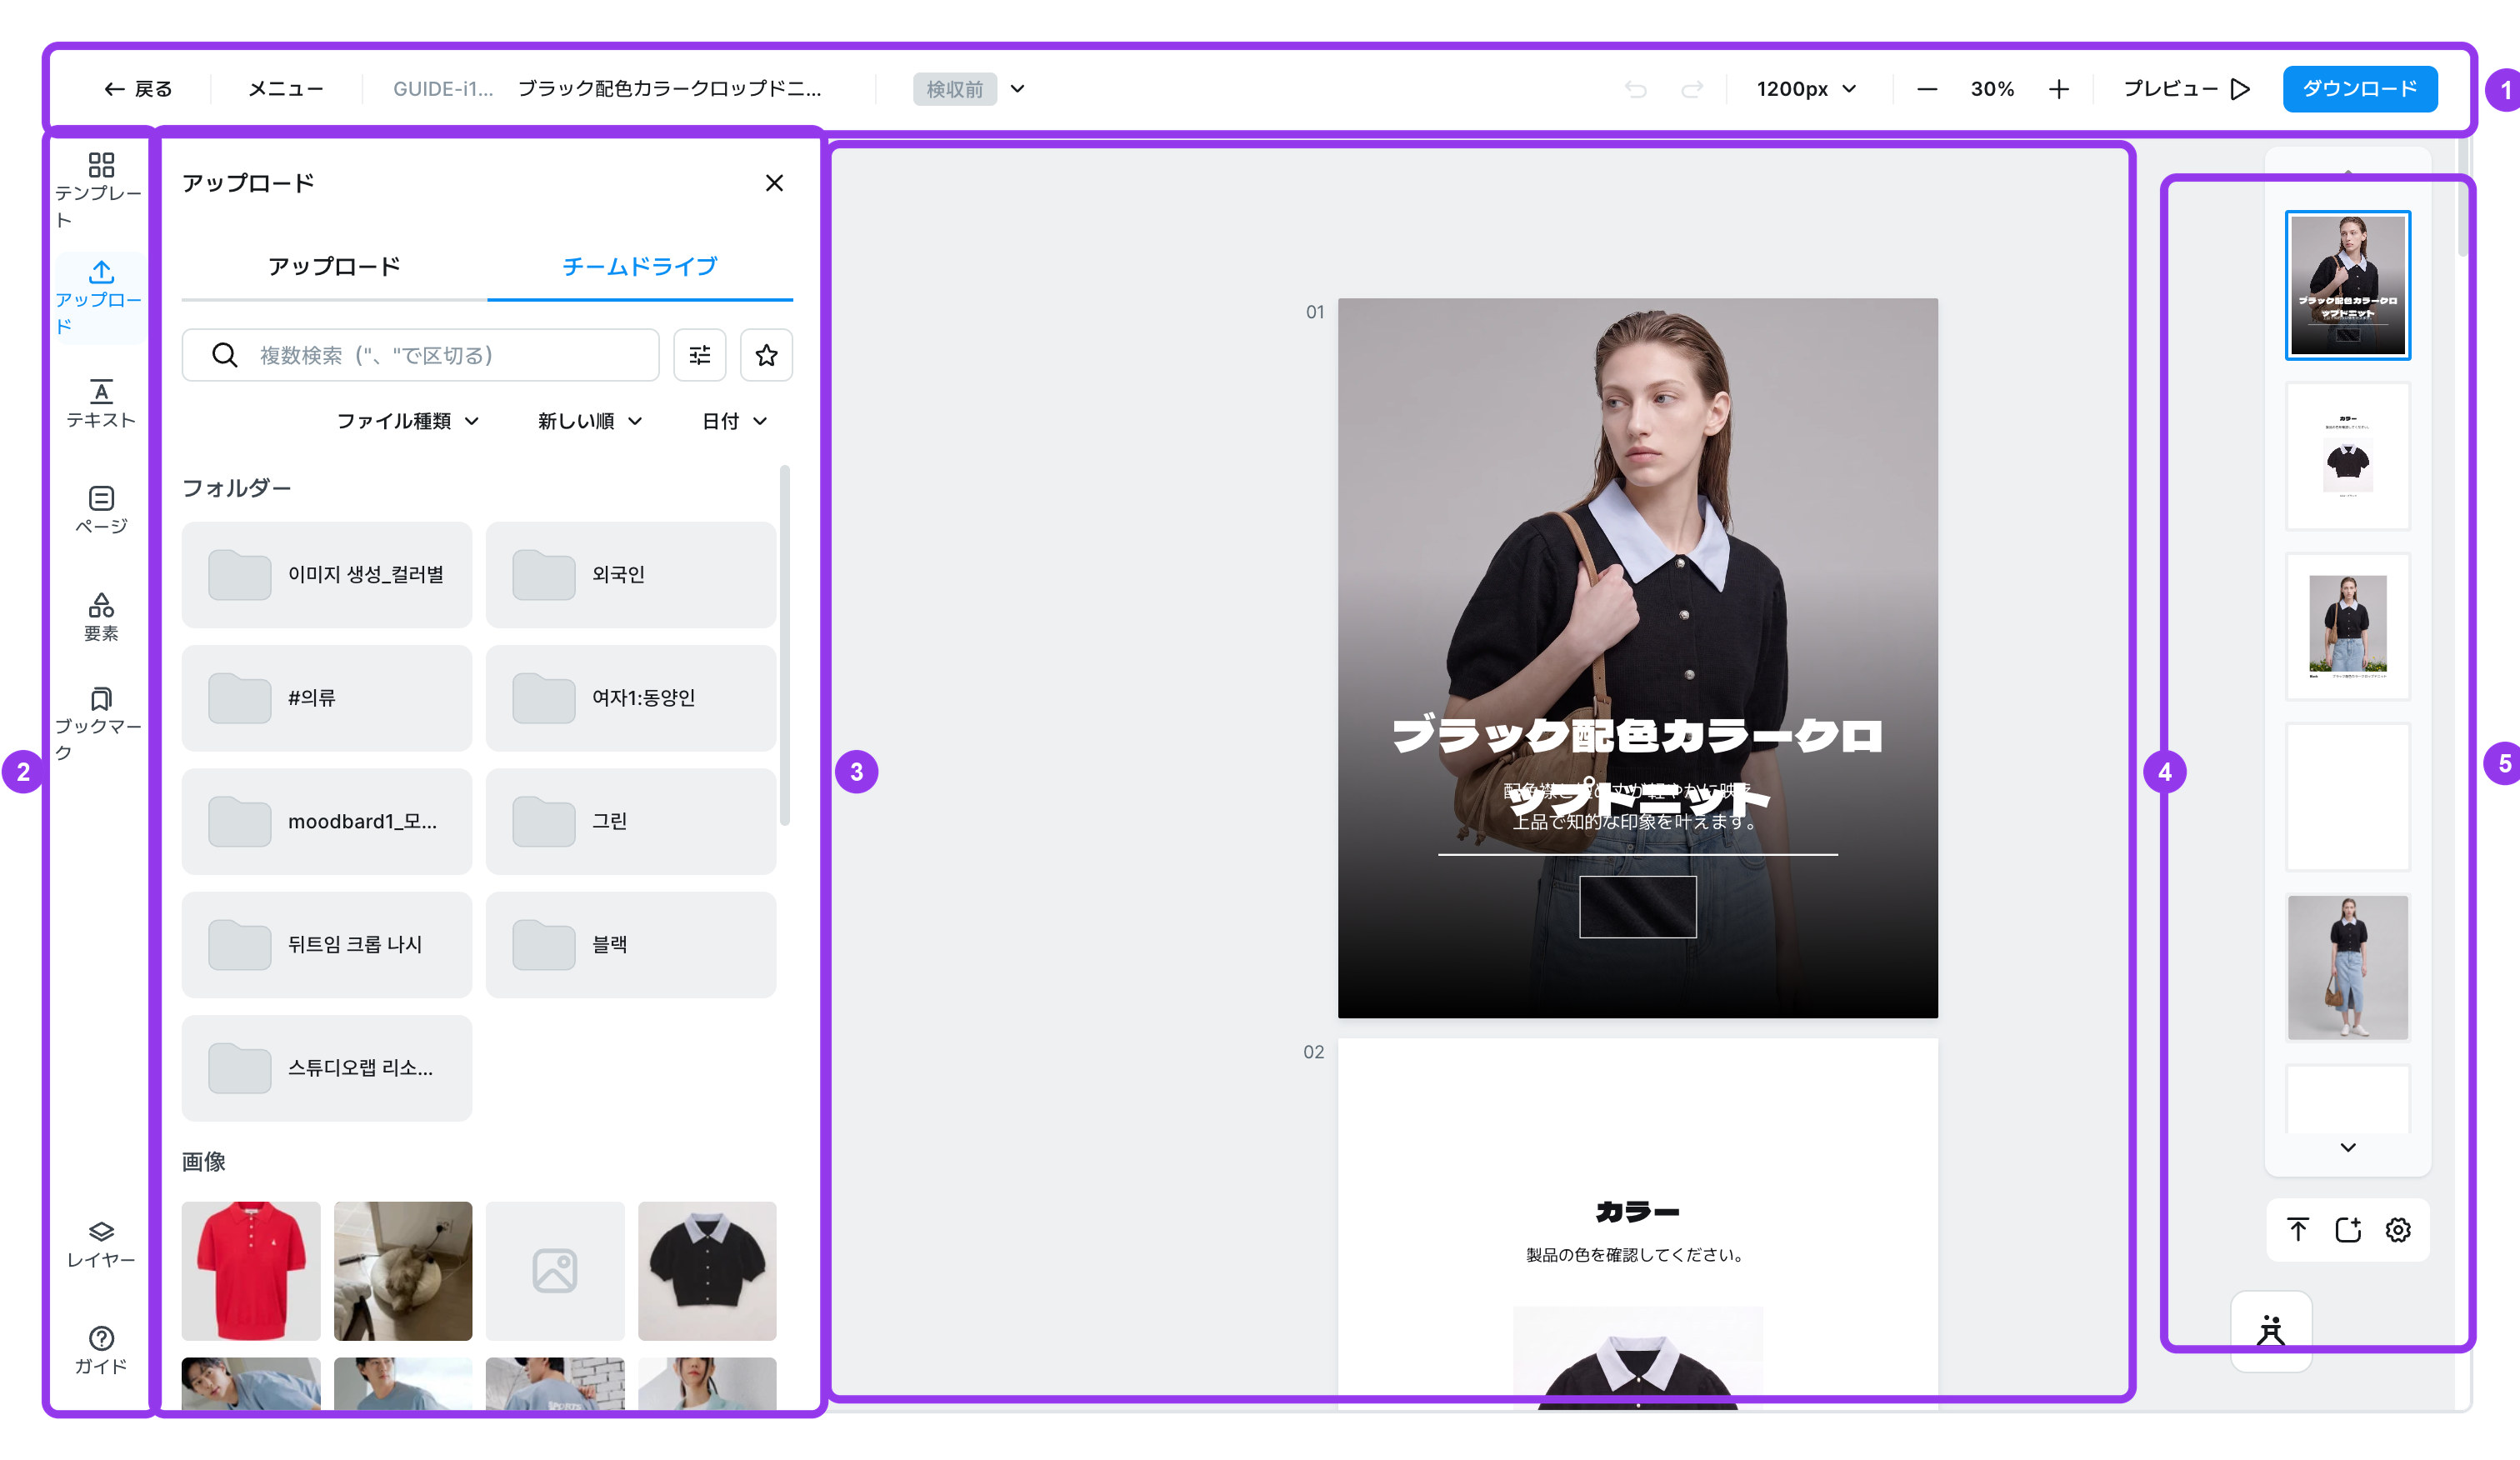Click the 戻る back button
Image resolution: width=2520 pixels, height=1460 pixels.
(x=138, y=89)
